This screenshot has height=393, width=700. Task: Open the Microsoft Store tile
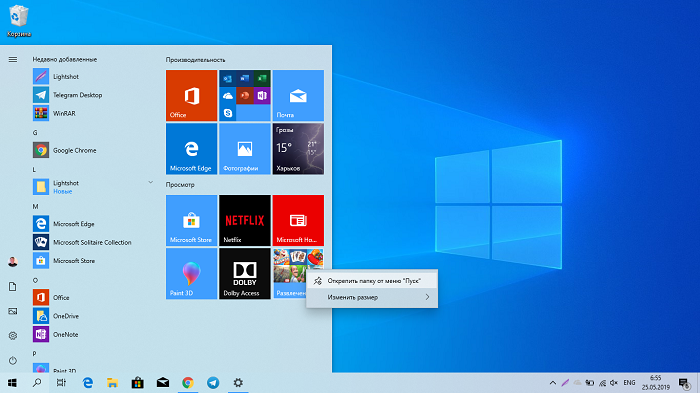(x=192, y=221)
